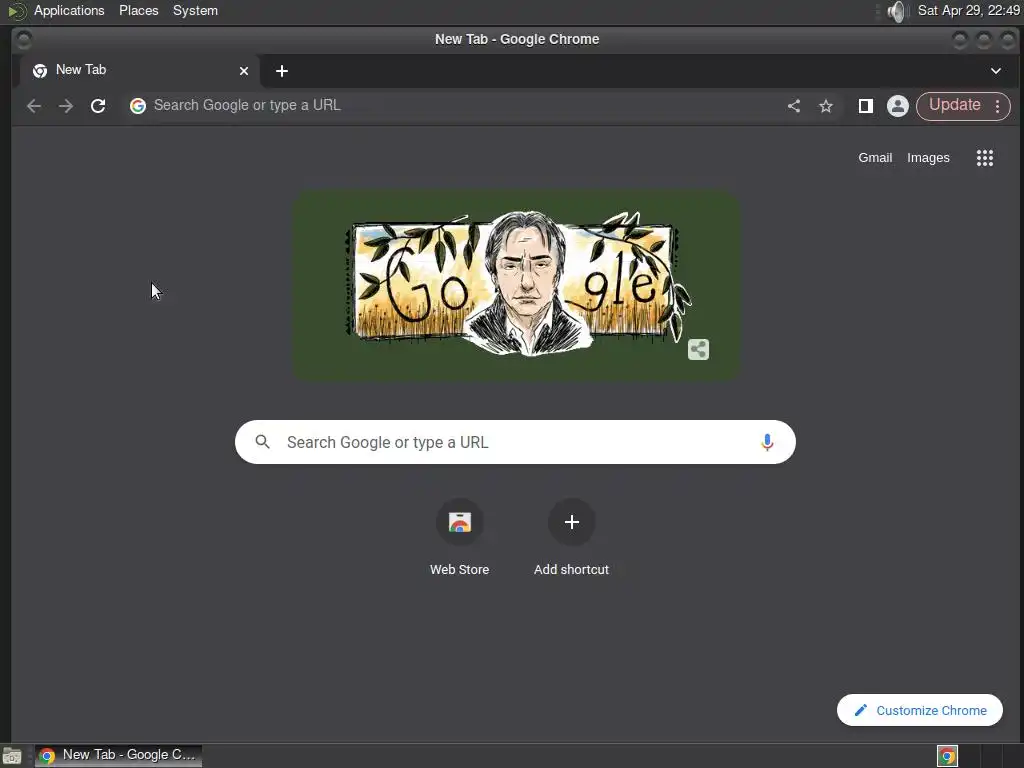Bookmark this tab with the star icon
Viewport: 1024px width, 768px height.
(825, 106)
